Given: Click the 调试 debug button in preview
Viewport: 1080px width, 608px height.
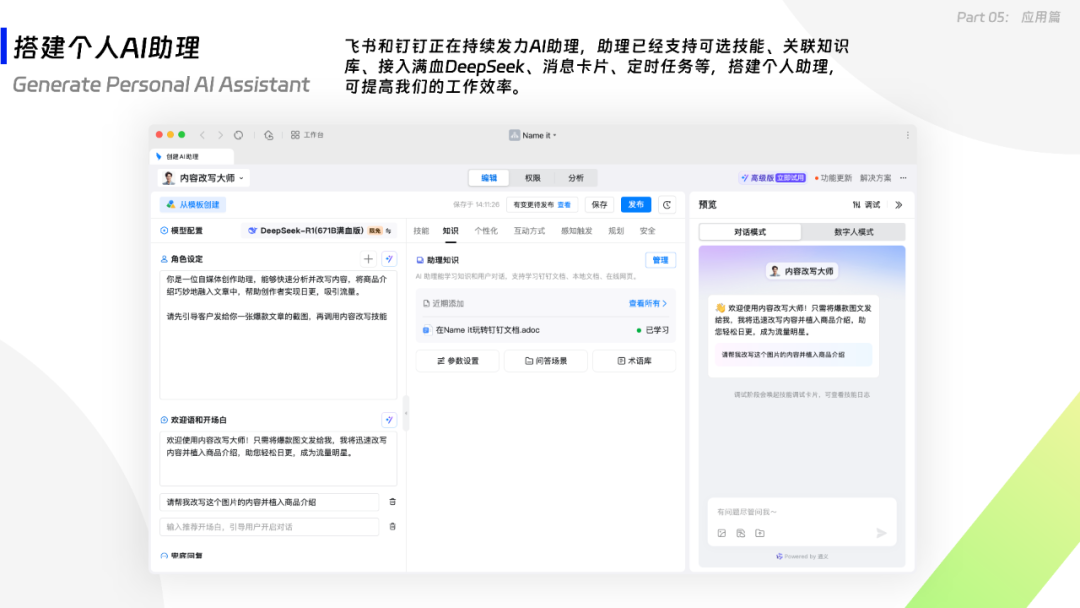Looking at the screenshot, I should (x=866, y=205).
